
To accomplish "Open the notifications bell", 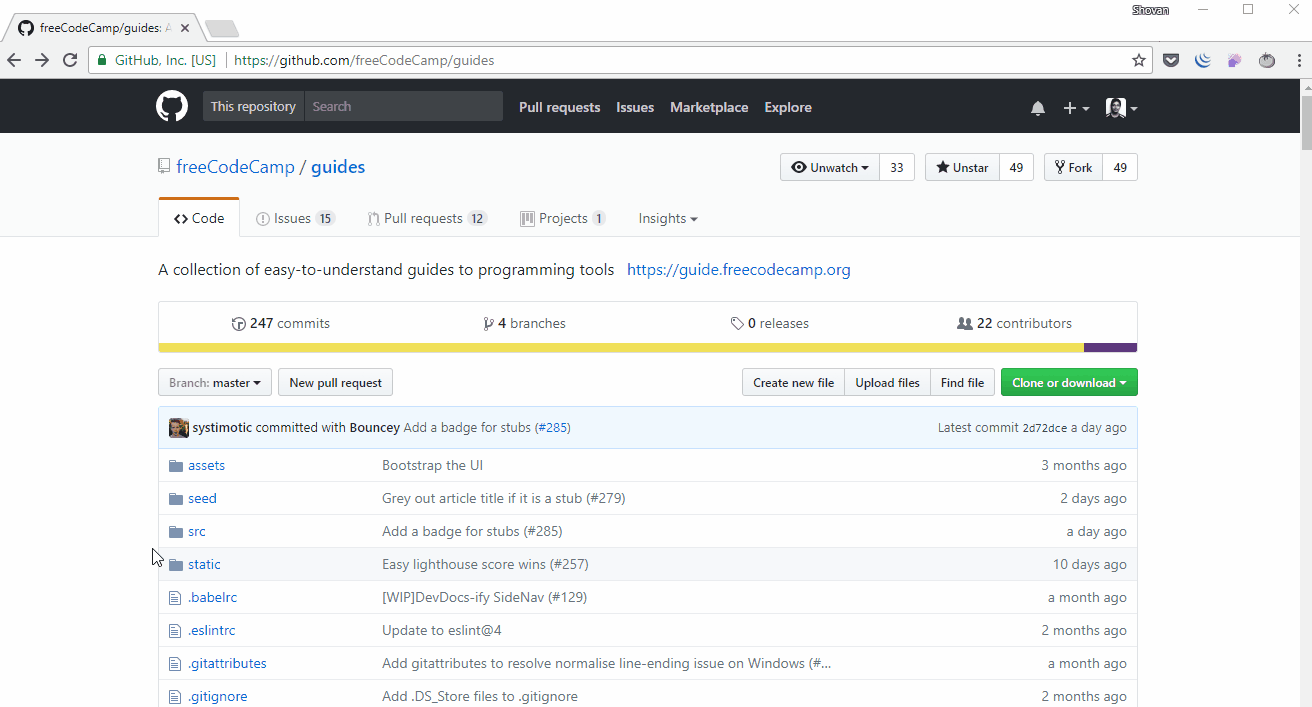I will coord(1038,108).
